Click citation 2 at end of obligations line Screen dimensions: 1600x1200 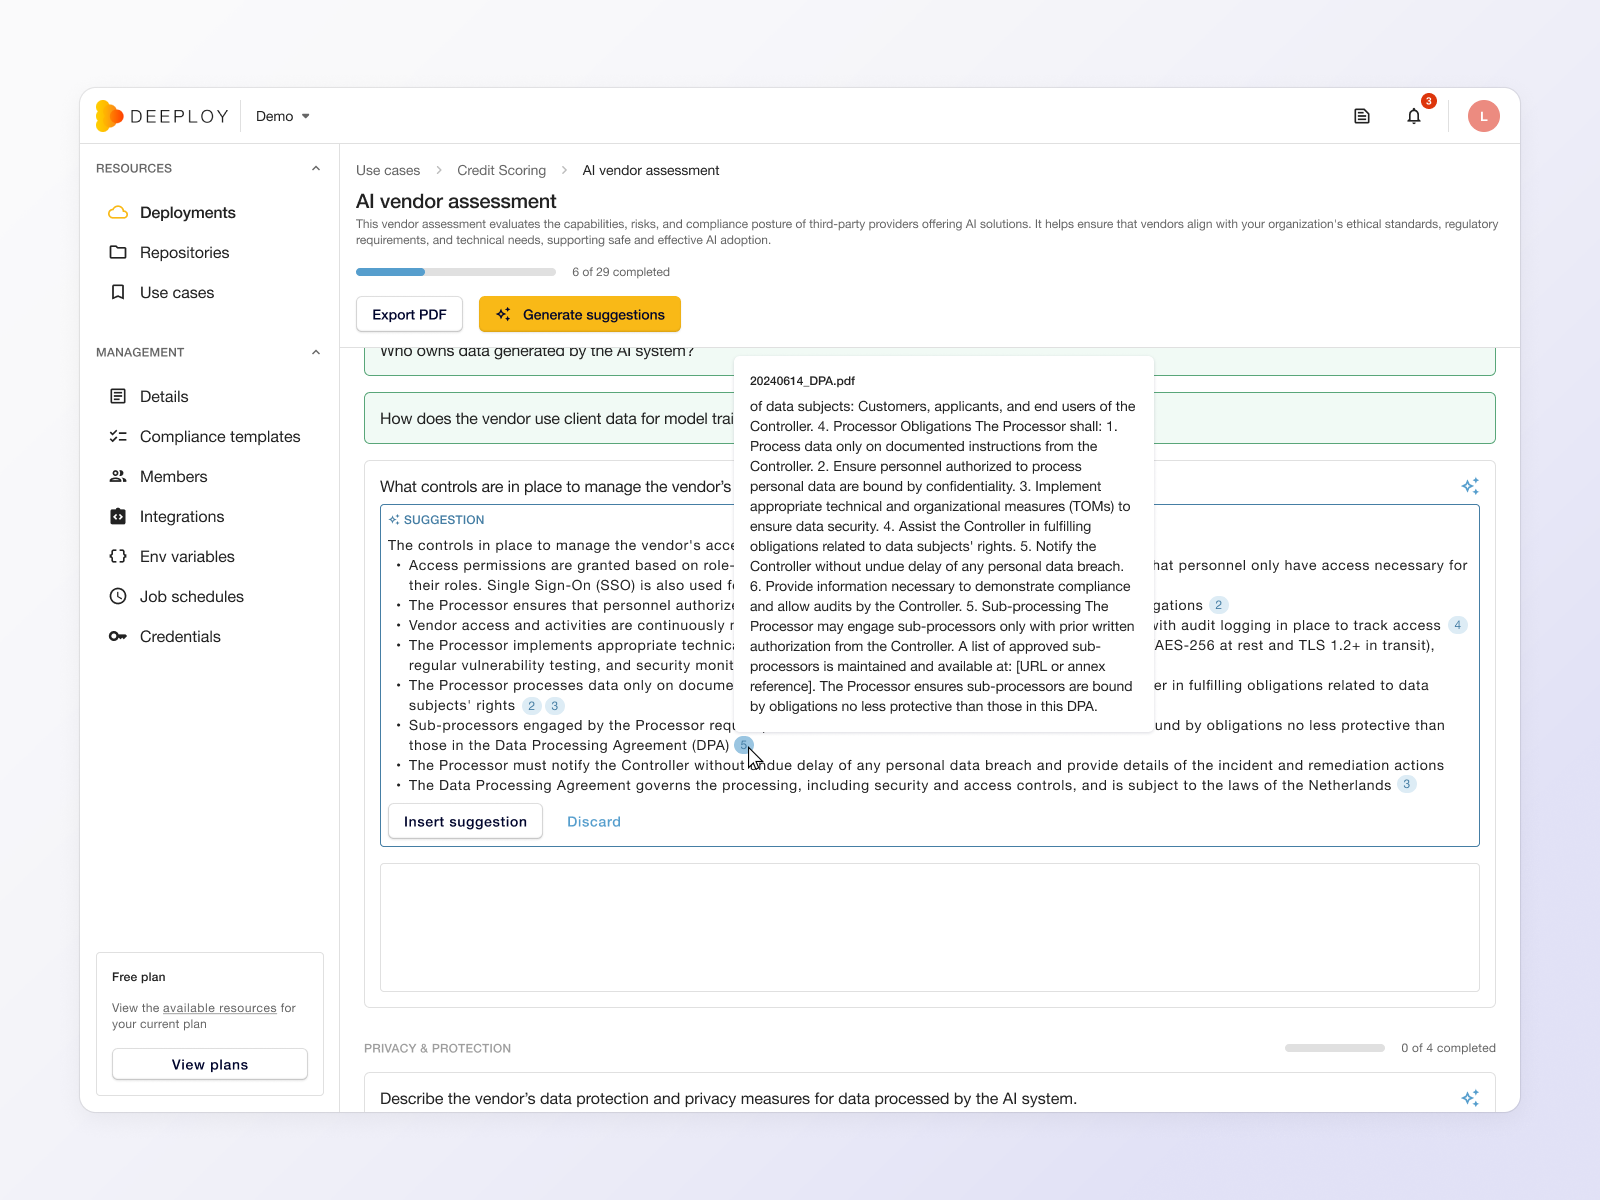tap(1219, 605)
